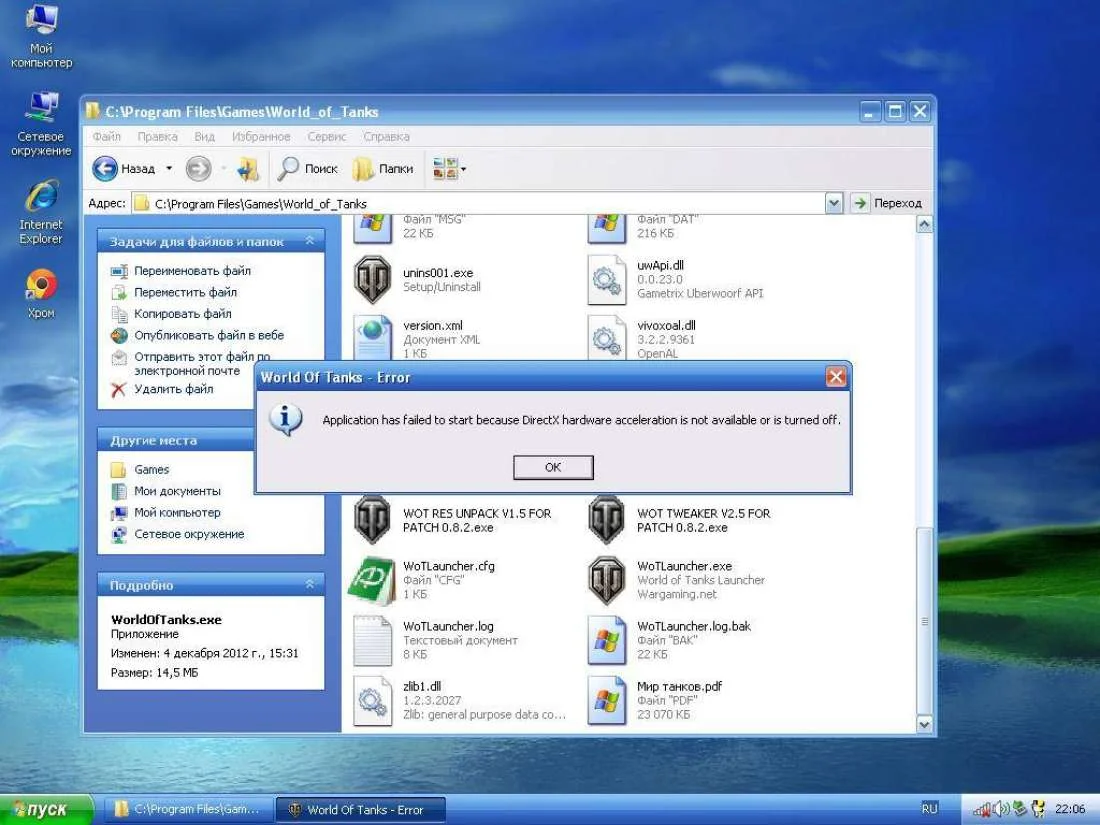Select the zlib1.dll file icon
The width and height of the screenshot is (1100, 825).
pos(372,700)
